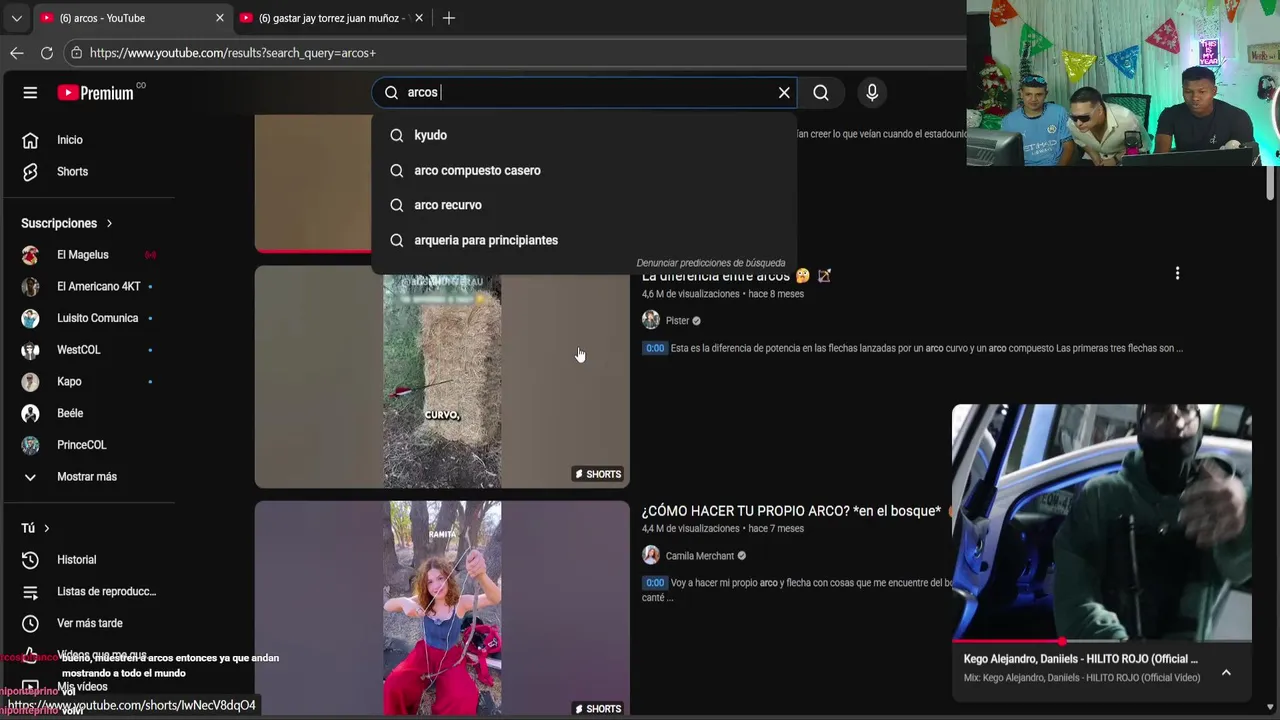Image resolution: width=1280 pixels, height=720 pixels.
Task: Click ¿CÓMO HACER TU PROPIO ARCO? title
Action: pos(791,511)
